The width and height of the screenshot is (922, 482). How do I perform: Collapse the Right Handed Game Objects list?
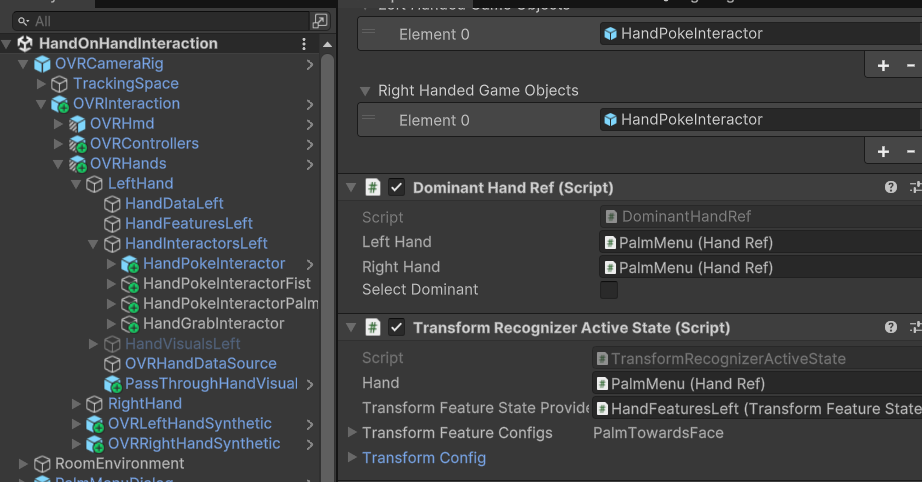point(365,91)
